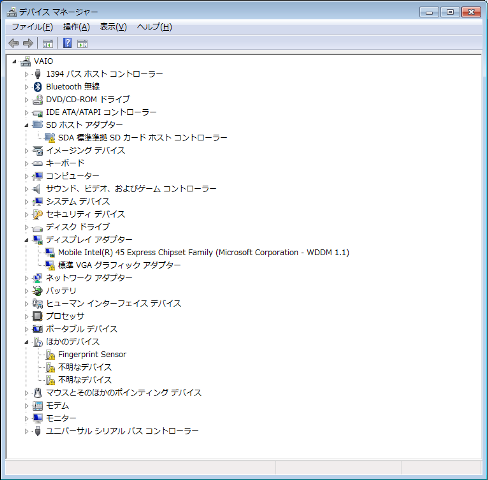
Task: Click the rightmost toolbar icon after the Help icon
Action: tap(82, 43)
